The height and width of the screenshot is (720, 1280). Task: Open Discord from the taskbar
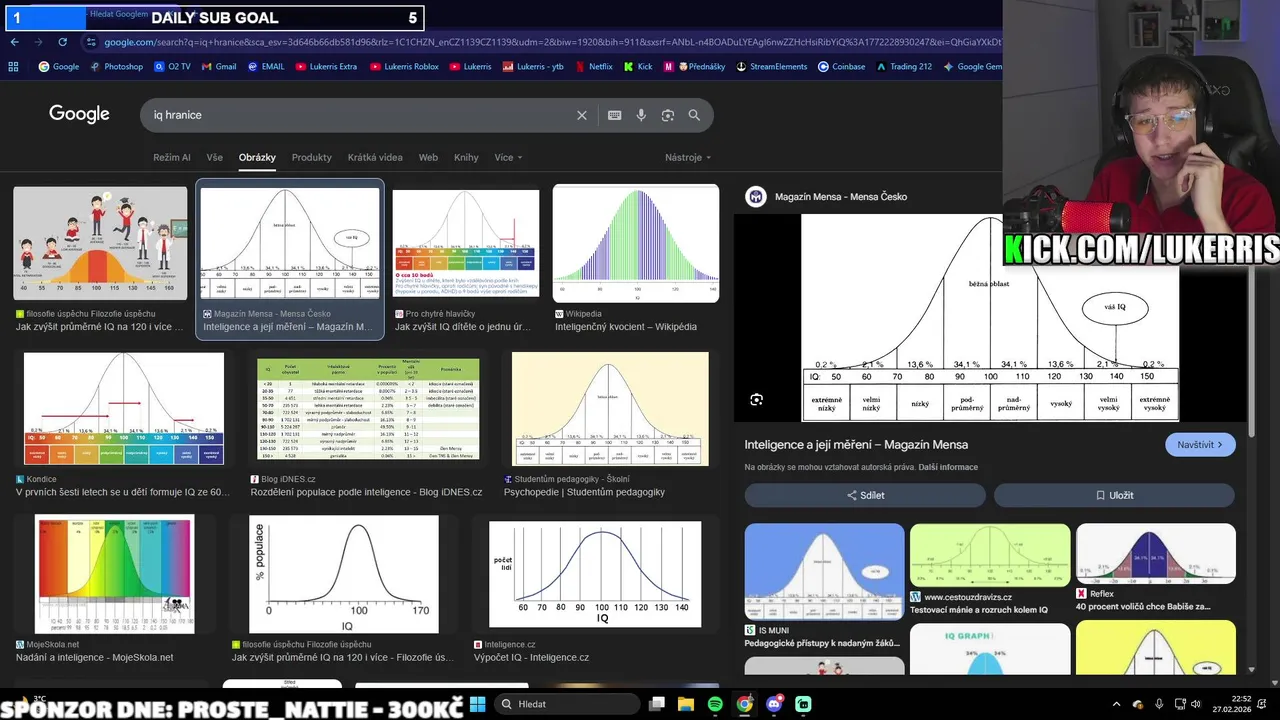tap(774, 704)
